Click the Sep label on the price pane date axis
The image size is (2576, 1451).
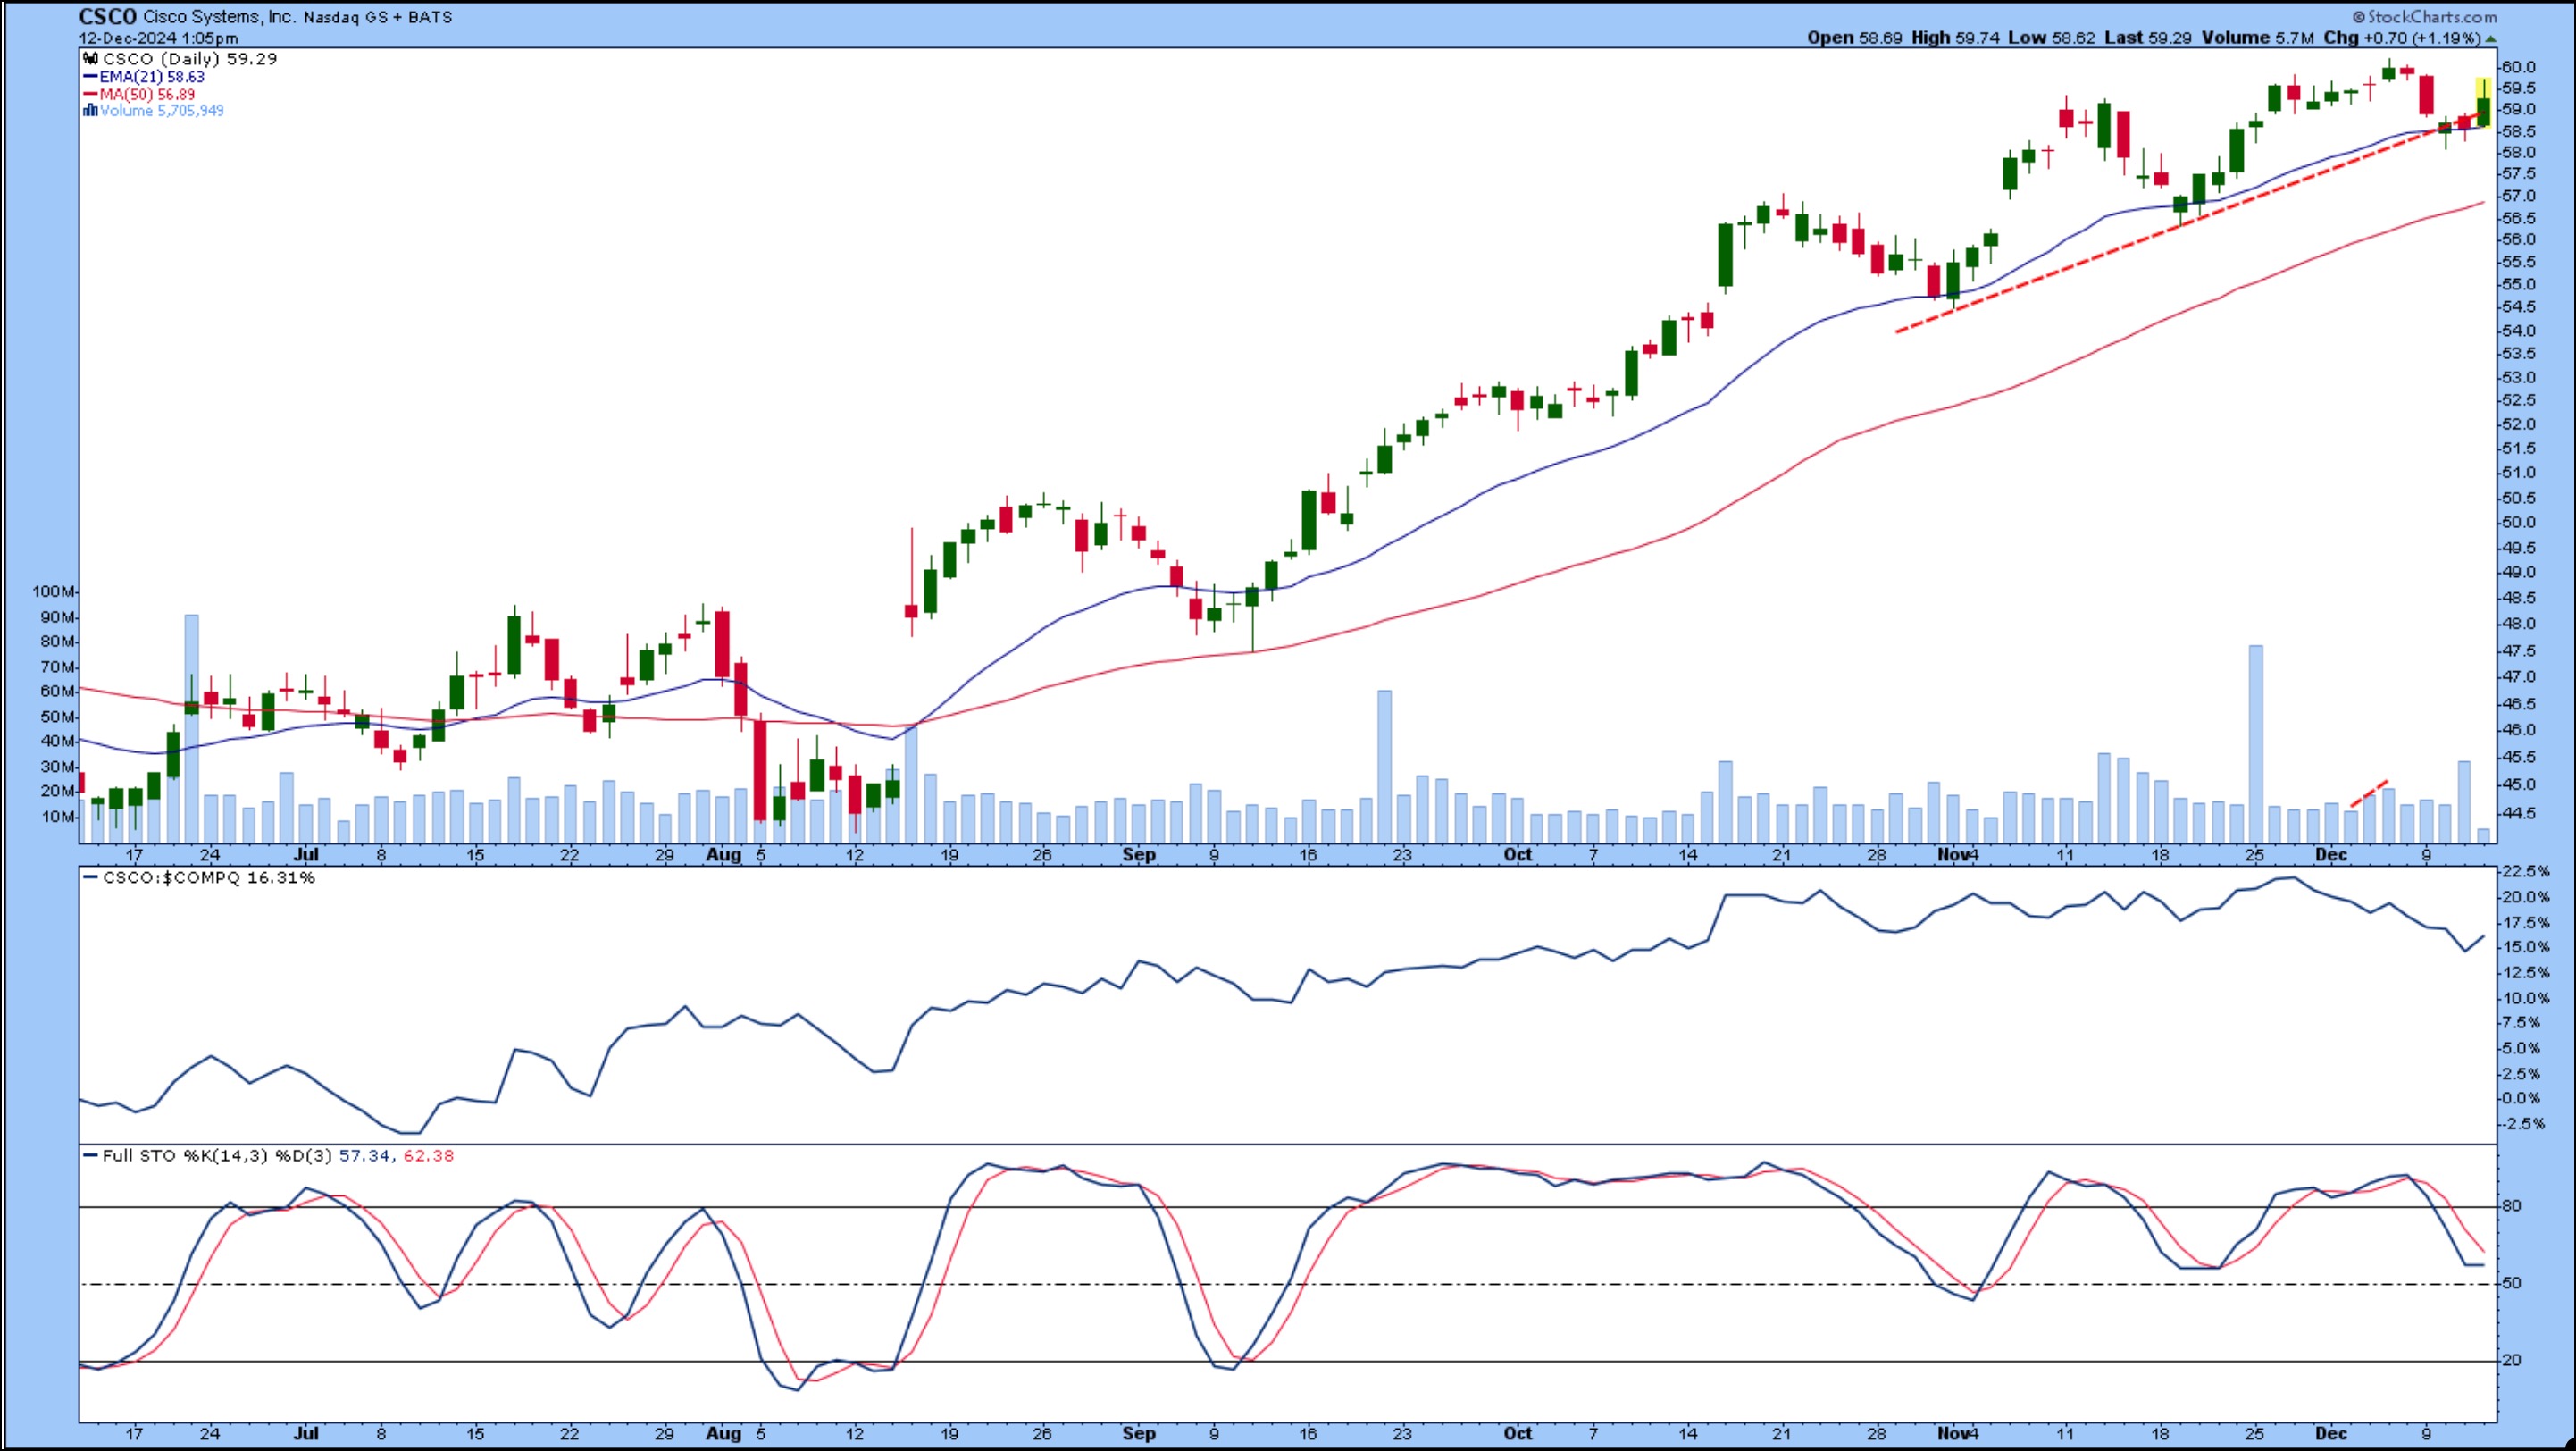pyautogui.click(x=1138, y=855)
